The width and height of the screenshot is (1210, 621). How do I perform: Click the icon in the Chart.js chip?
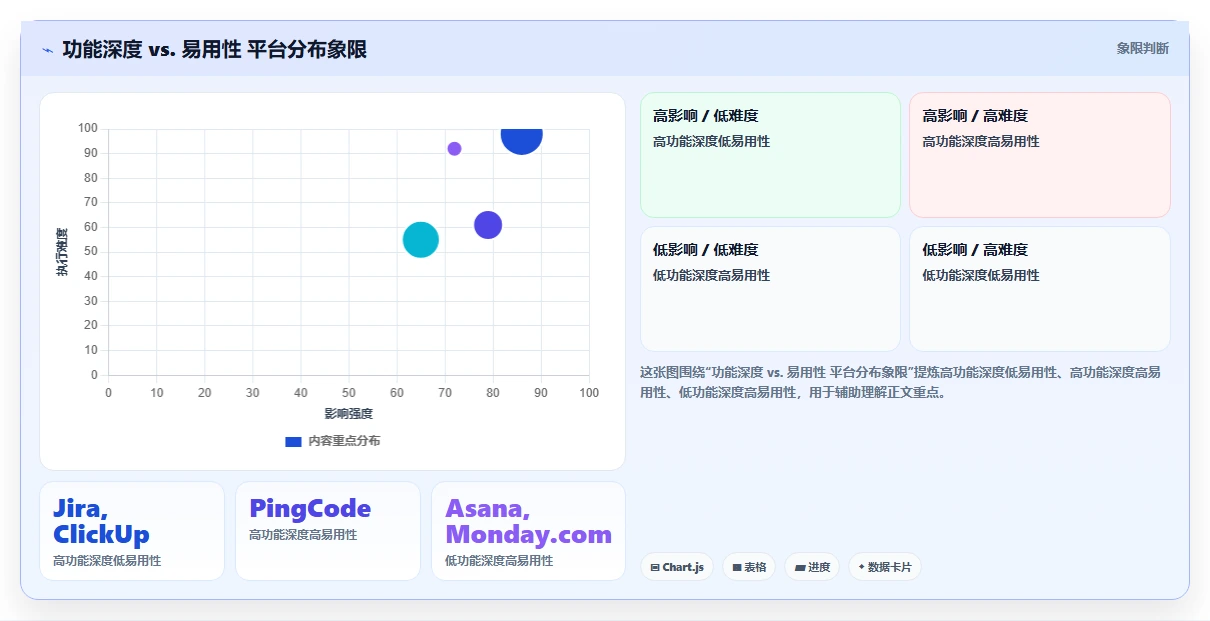[655, 567]
